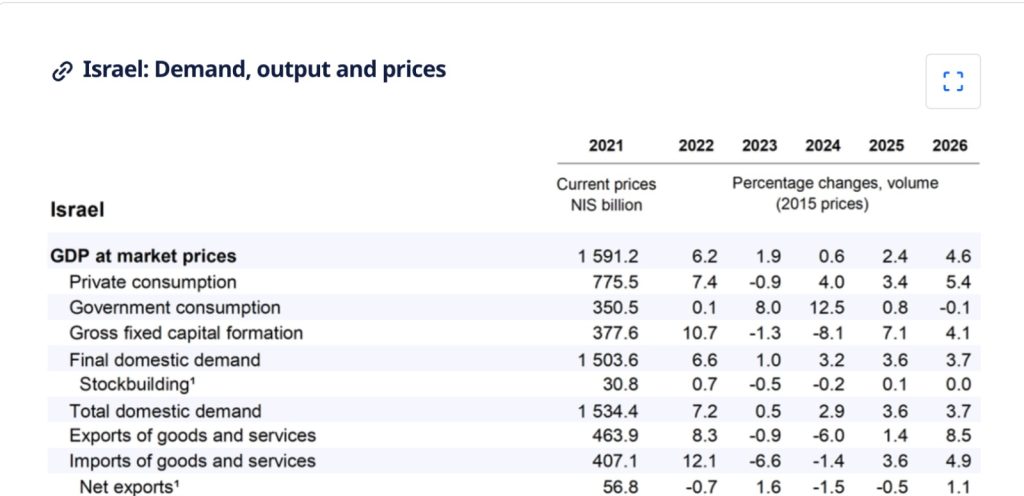This screenshot has height=496, width=1024.
Task: Open the Israel: Demand, output and prices heading
Action: pos(264,70)
